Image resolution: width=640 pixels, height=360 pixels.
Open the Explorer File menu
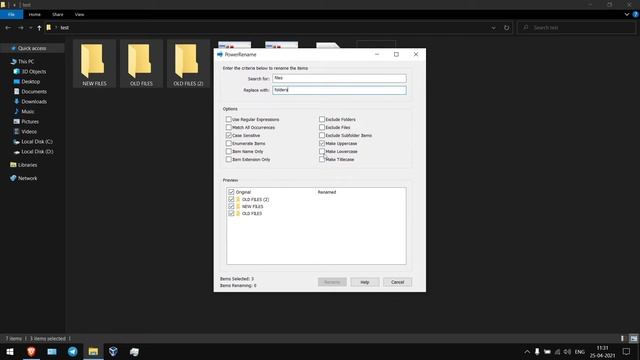click(11, 14)
